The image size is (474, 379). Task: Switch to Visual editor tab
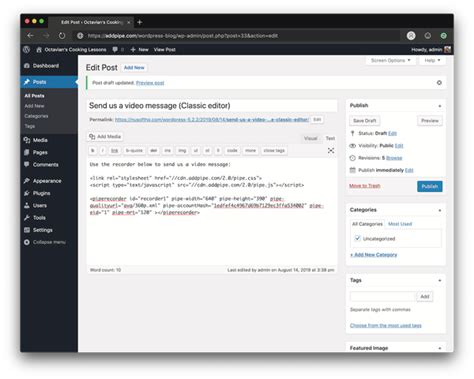coord(310,138)
